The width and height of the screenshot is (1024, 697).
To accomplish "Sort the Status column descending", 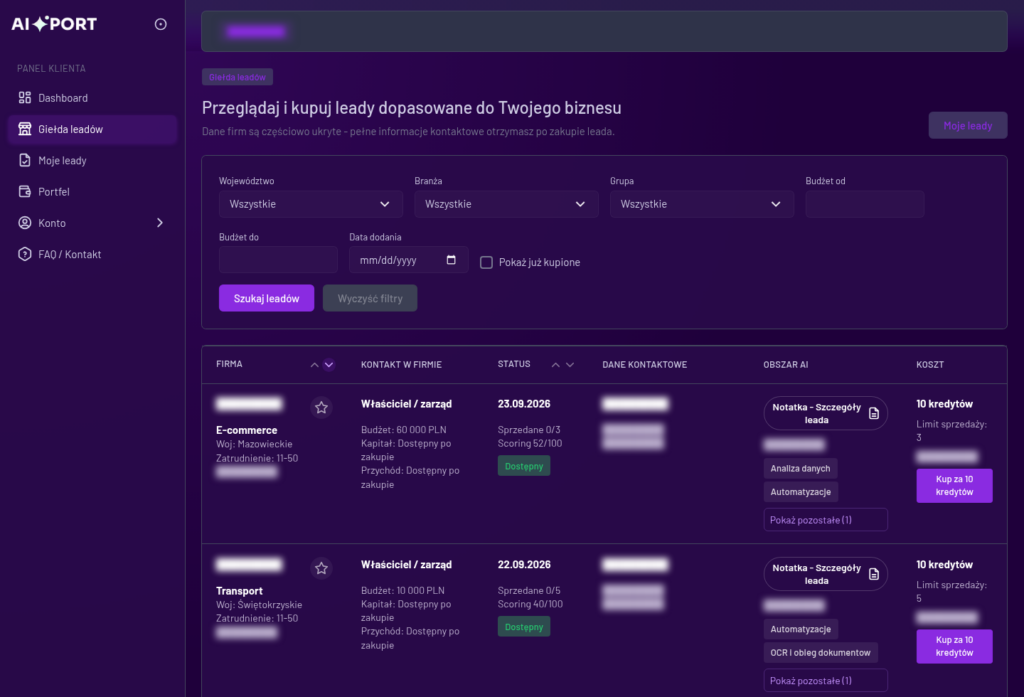I will tap(569, 365).
